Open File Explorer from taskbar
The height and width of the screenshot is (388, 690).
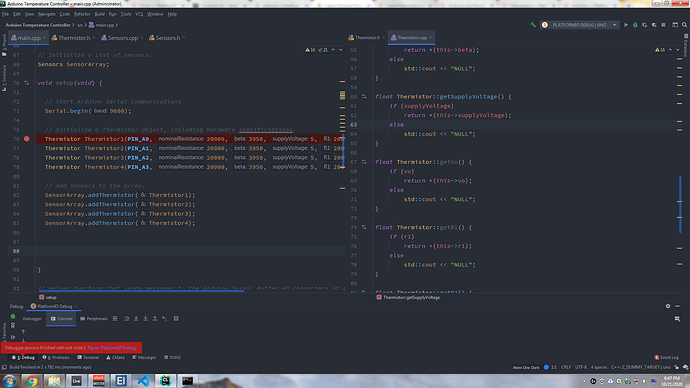(x=54, y=381)
